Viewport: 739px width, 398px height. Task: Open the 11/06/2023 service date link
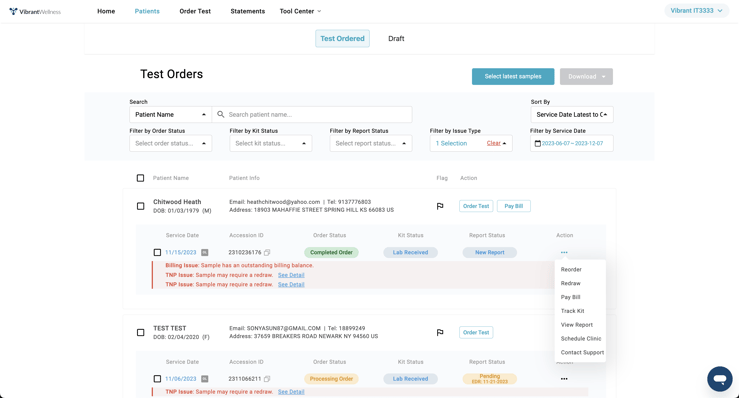(181, 379)
